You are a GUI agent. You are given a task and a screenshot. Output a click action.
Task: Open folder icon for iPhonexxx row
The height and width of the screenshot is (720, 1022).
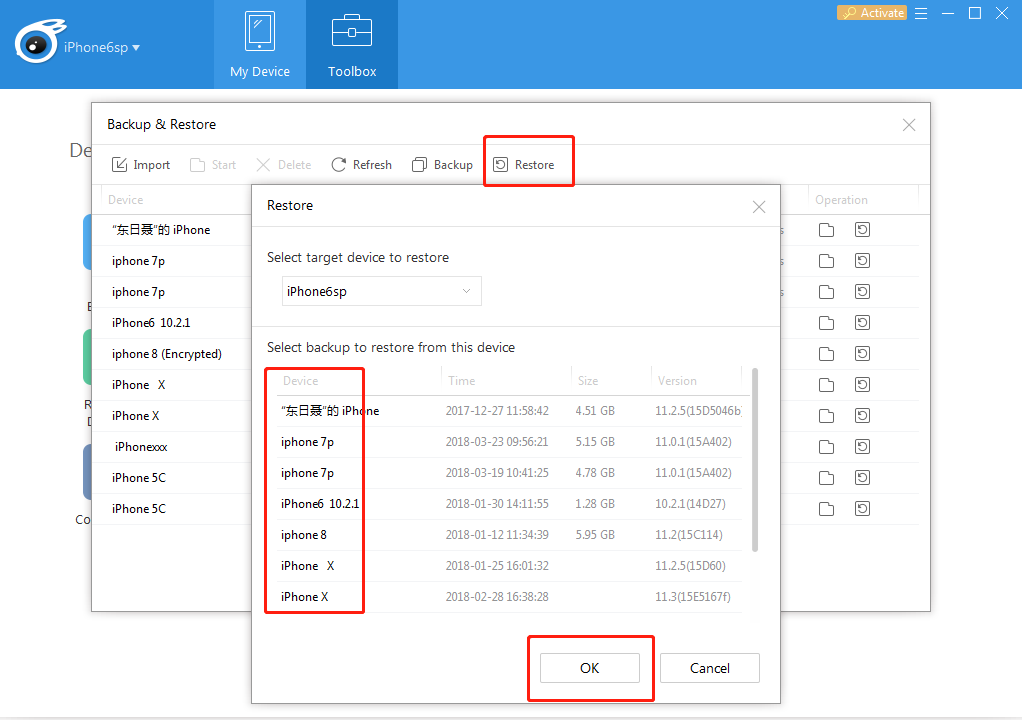click(x=826, y=447)
